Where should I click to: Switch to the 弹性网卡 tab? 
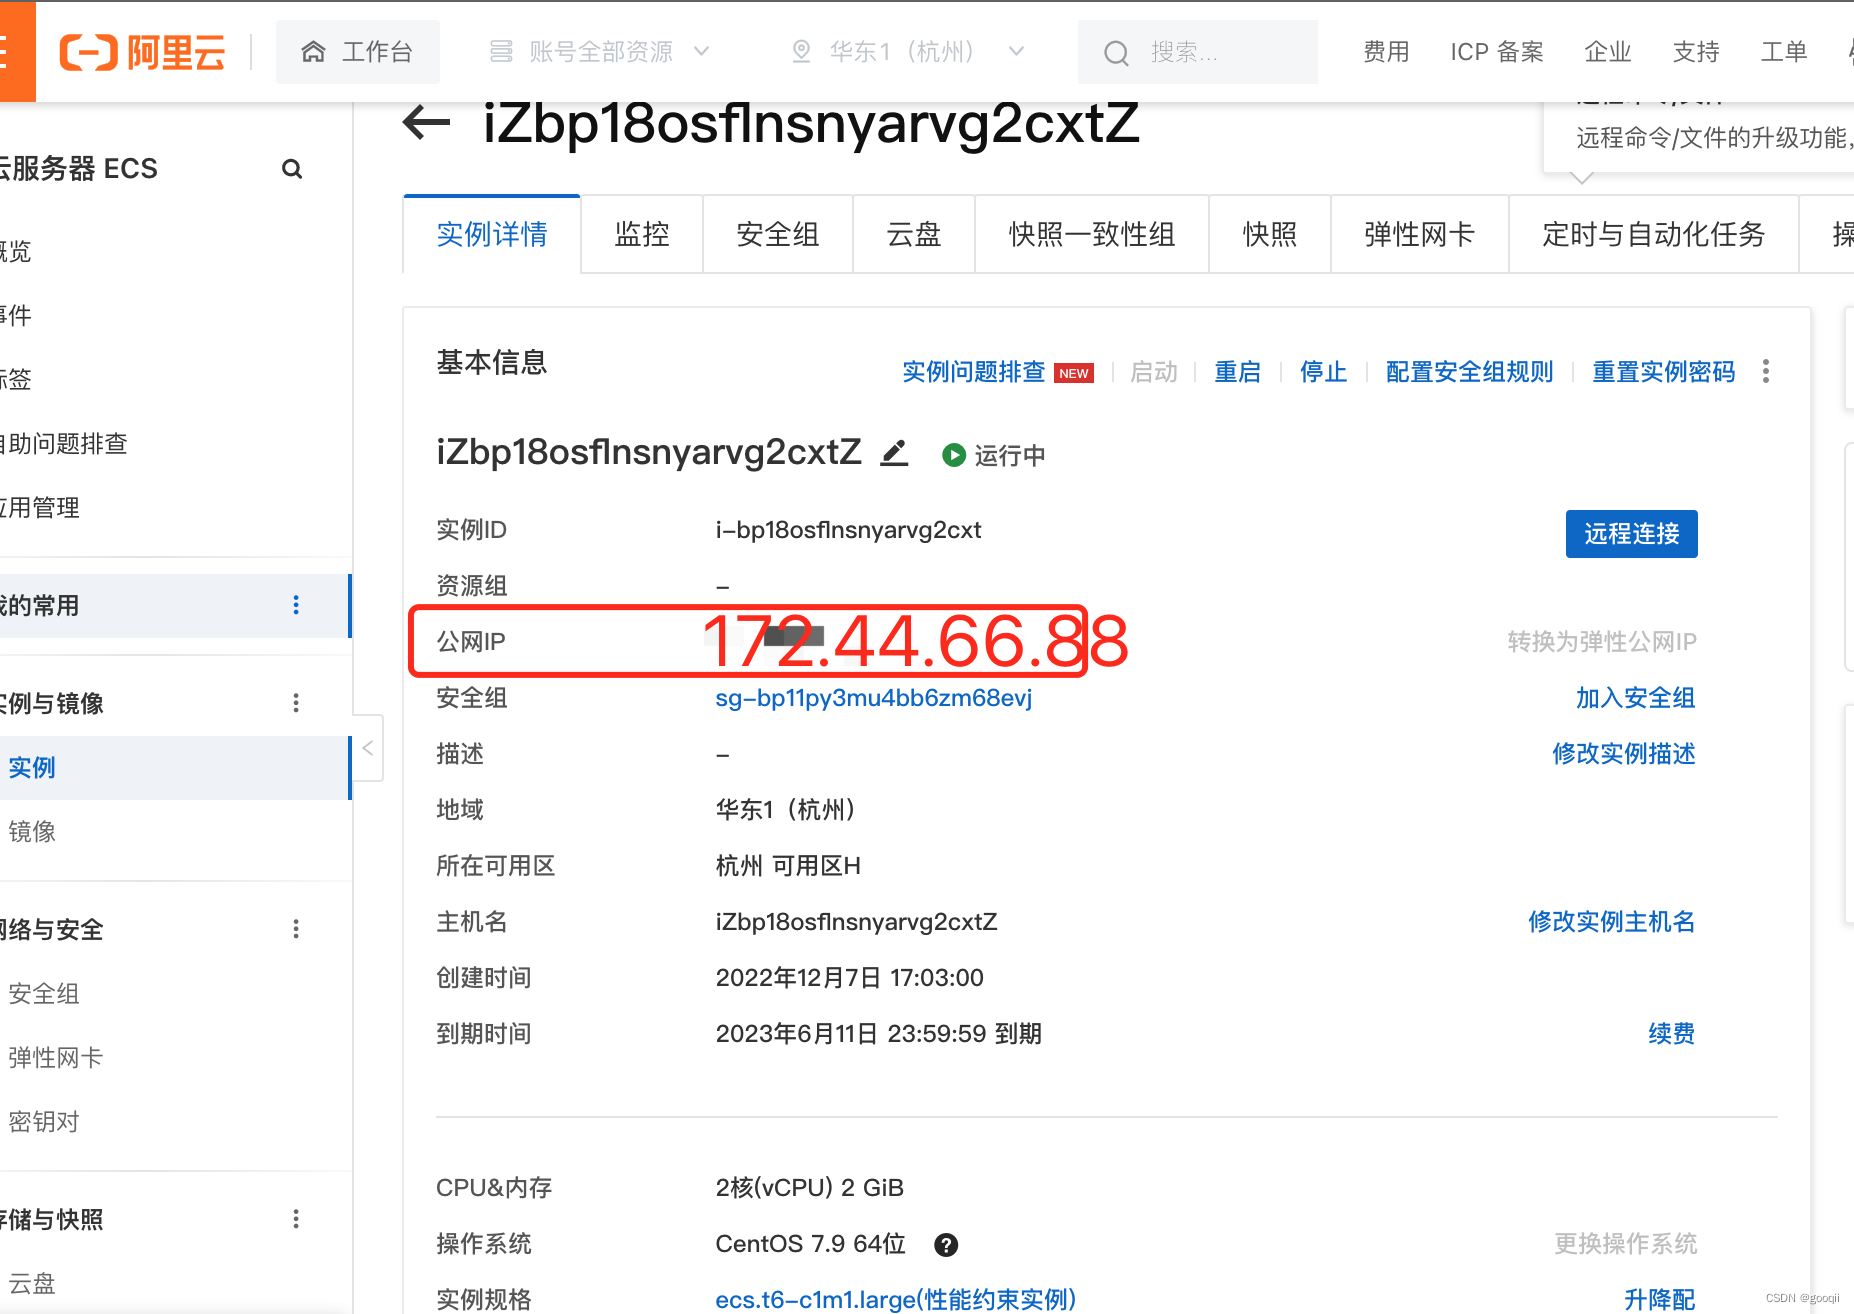[1420, 234]
